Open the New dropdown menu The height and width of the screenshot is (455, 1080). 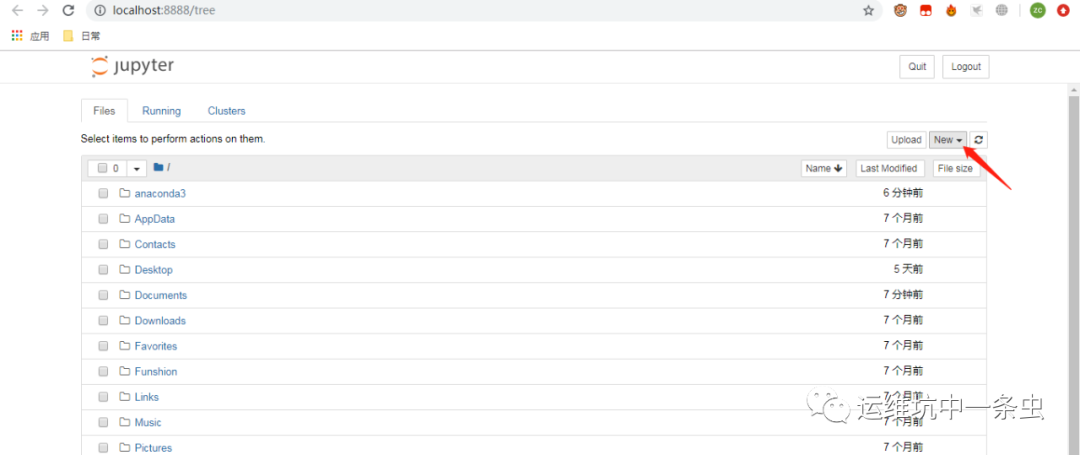click(x=948, y=140)
